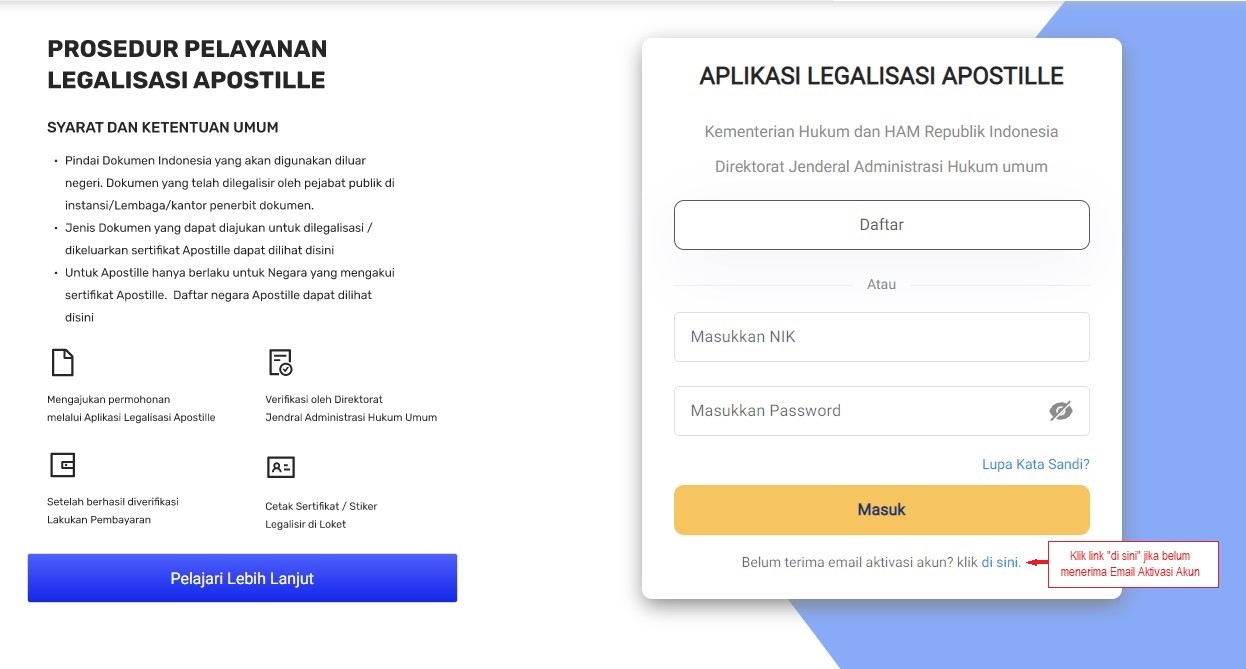
Task: Toggle password visibility eye icon
Action: [x=1060, y=411]
